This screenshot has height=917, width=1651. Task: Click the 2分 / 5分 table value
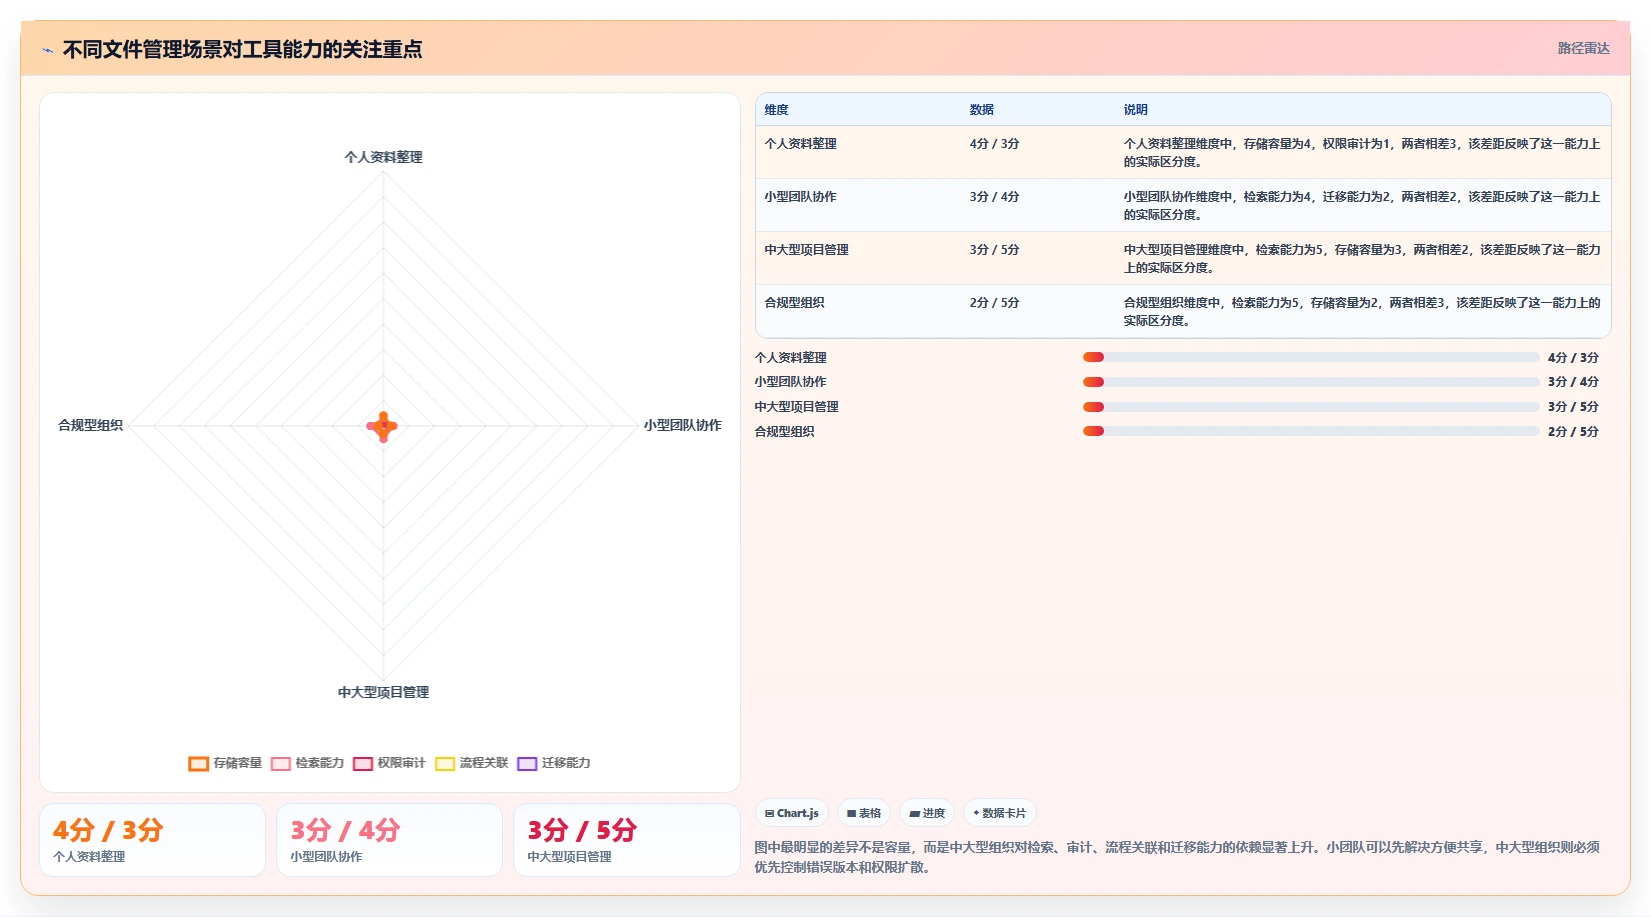tap(995, 303)
